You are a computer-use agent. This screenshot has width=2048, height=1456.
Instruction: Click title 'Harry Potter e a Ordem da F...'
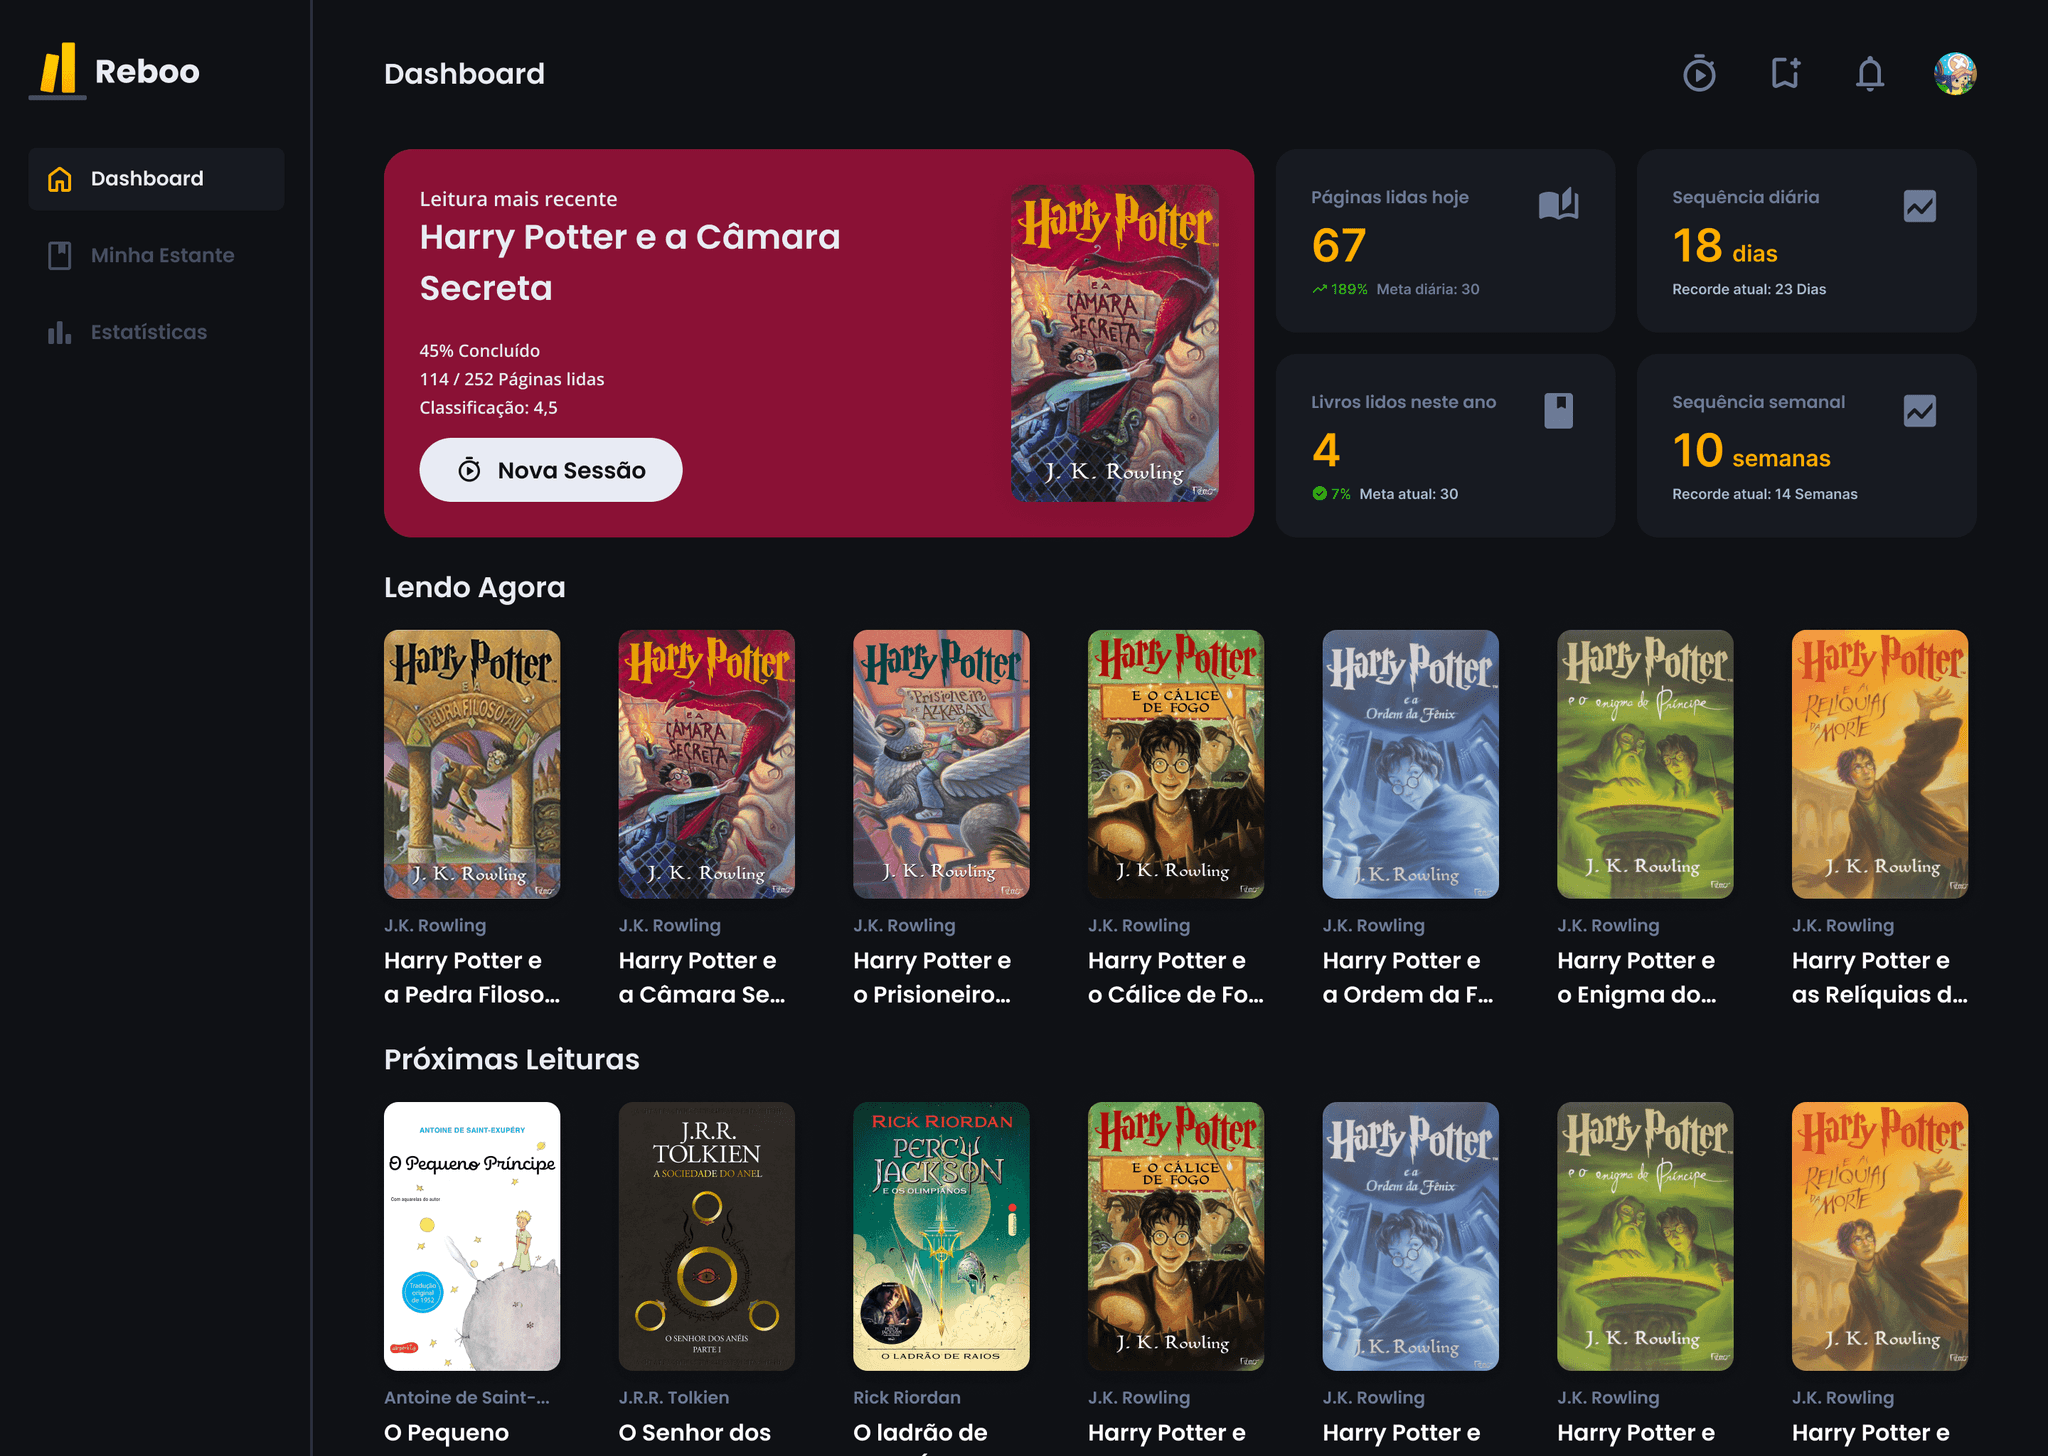click(x=1408, y=977)
